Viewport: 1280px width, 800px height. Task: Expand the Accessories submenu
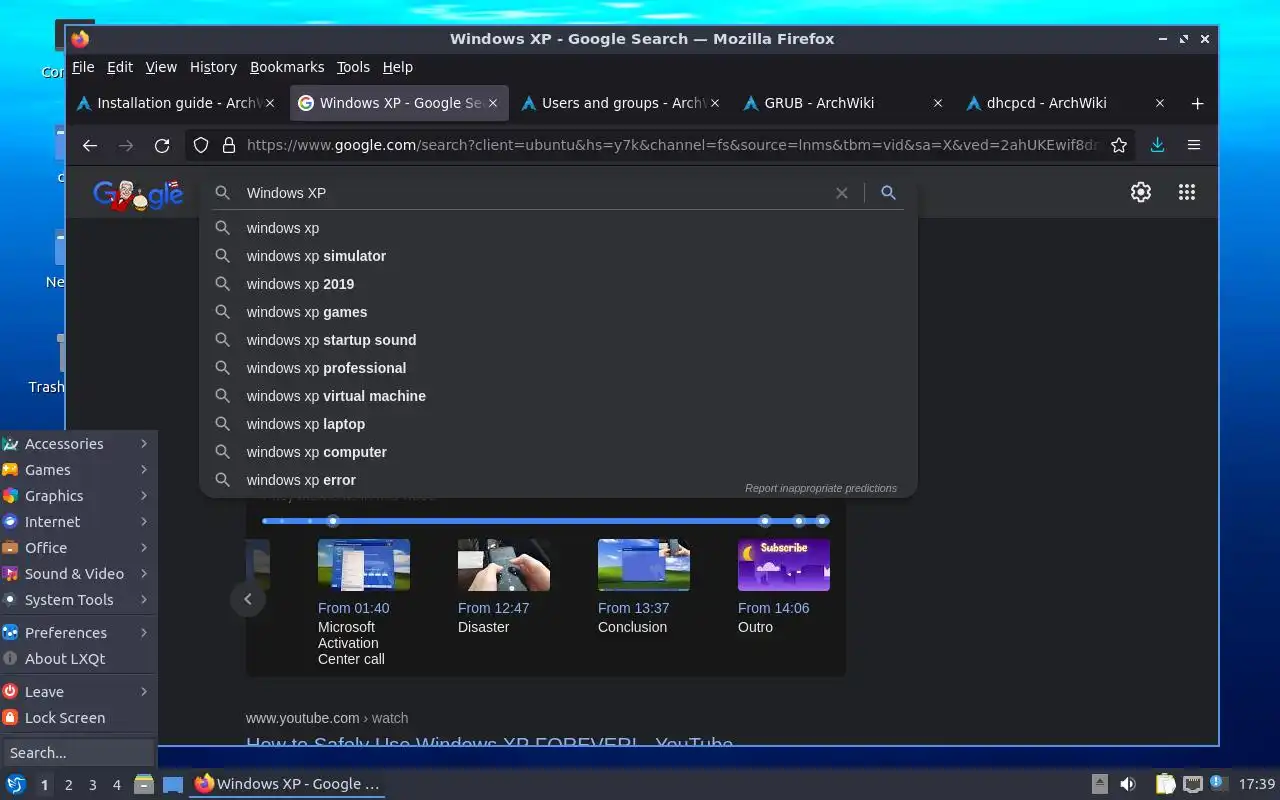(x=78, y=444)
